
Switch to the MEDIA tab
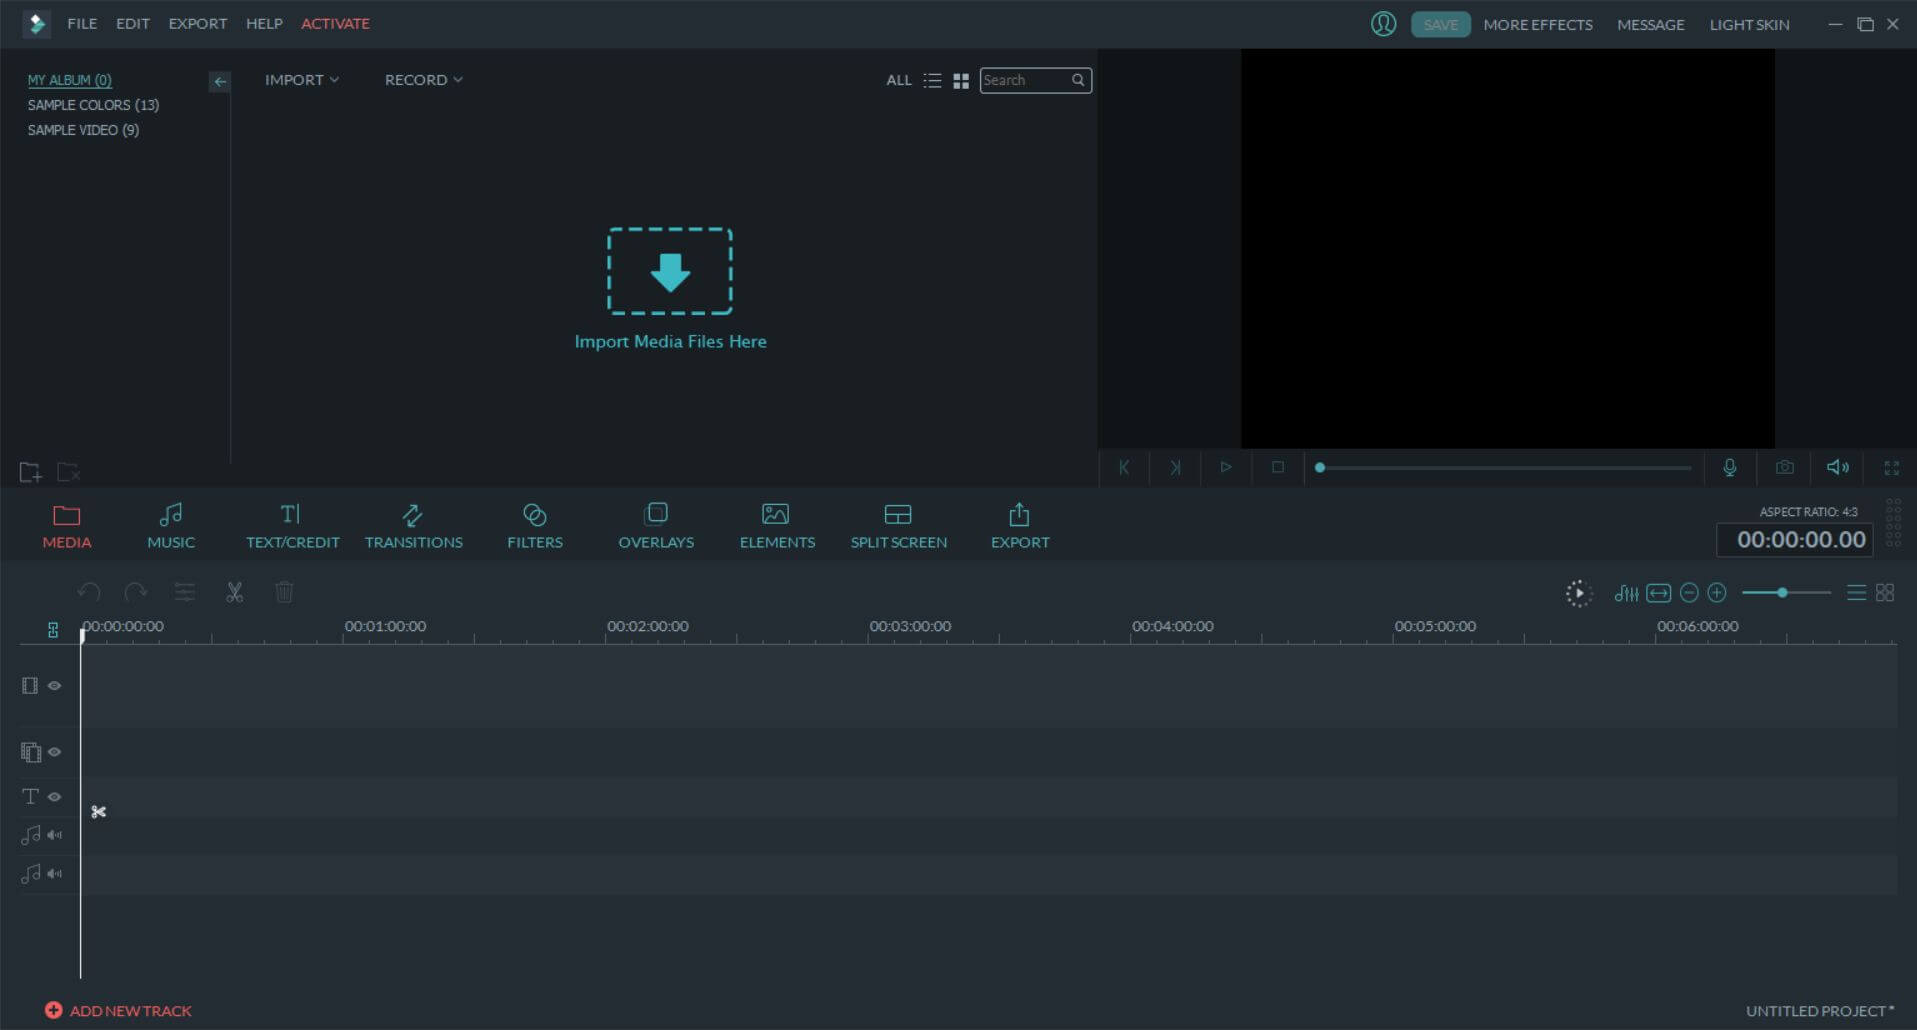click(67, 526)
